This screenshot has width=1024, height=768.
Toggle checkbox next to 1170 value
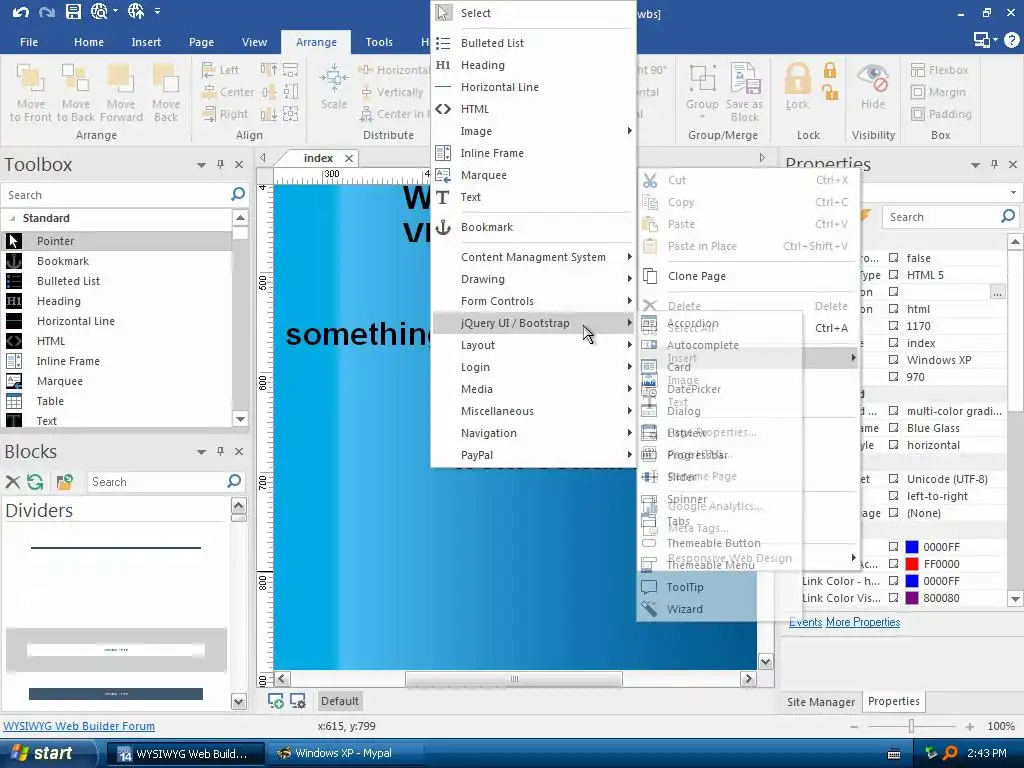click(893, 326)
